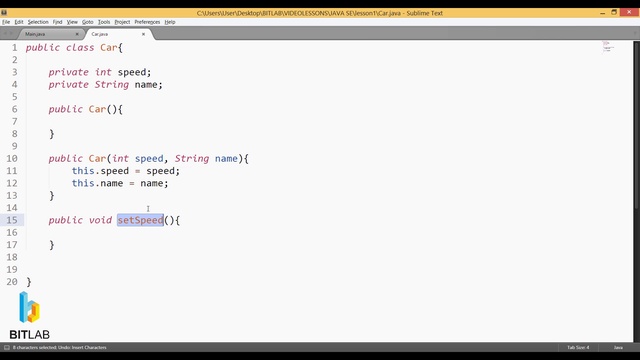Click line number 10 in the gutter
640x360 pixels.
[12, 158]
